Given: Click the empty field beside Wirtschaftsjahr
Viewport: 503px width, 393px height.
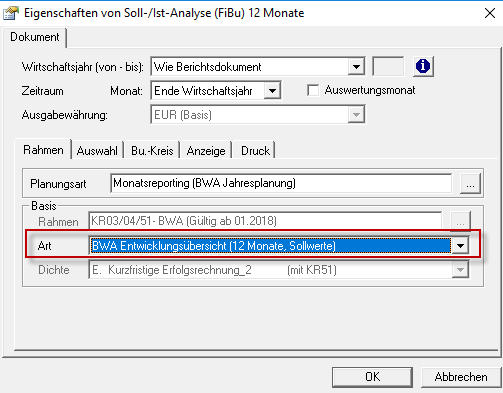Looking at the screenshot, I should pyautogui.click(x=388, y=67).
